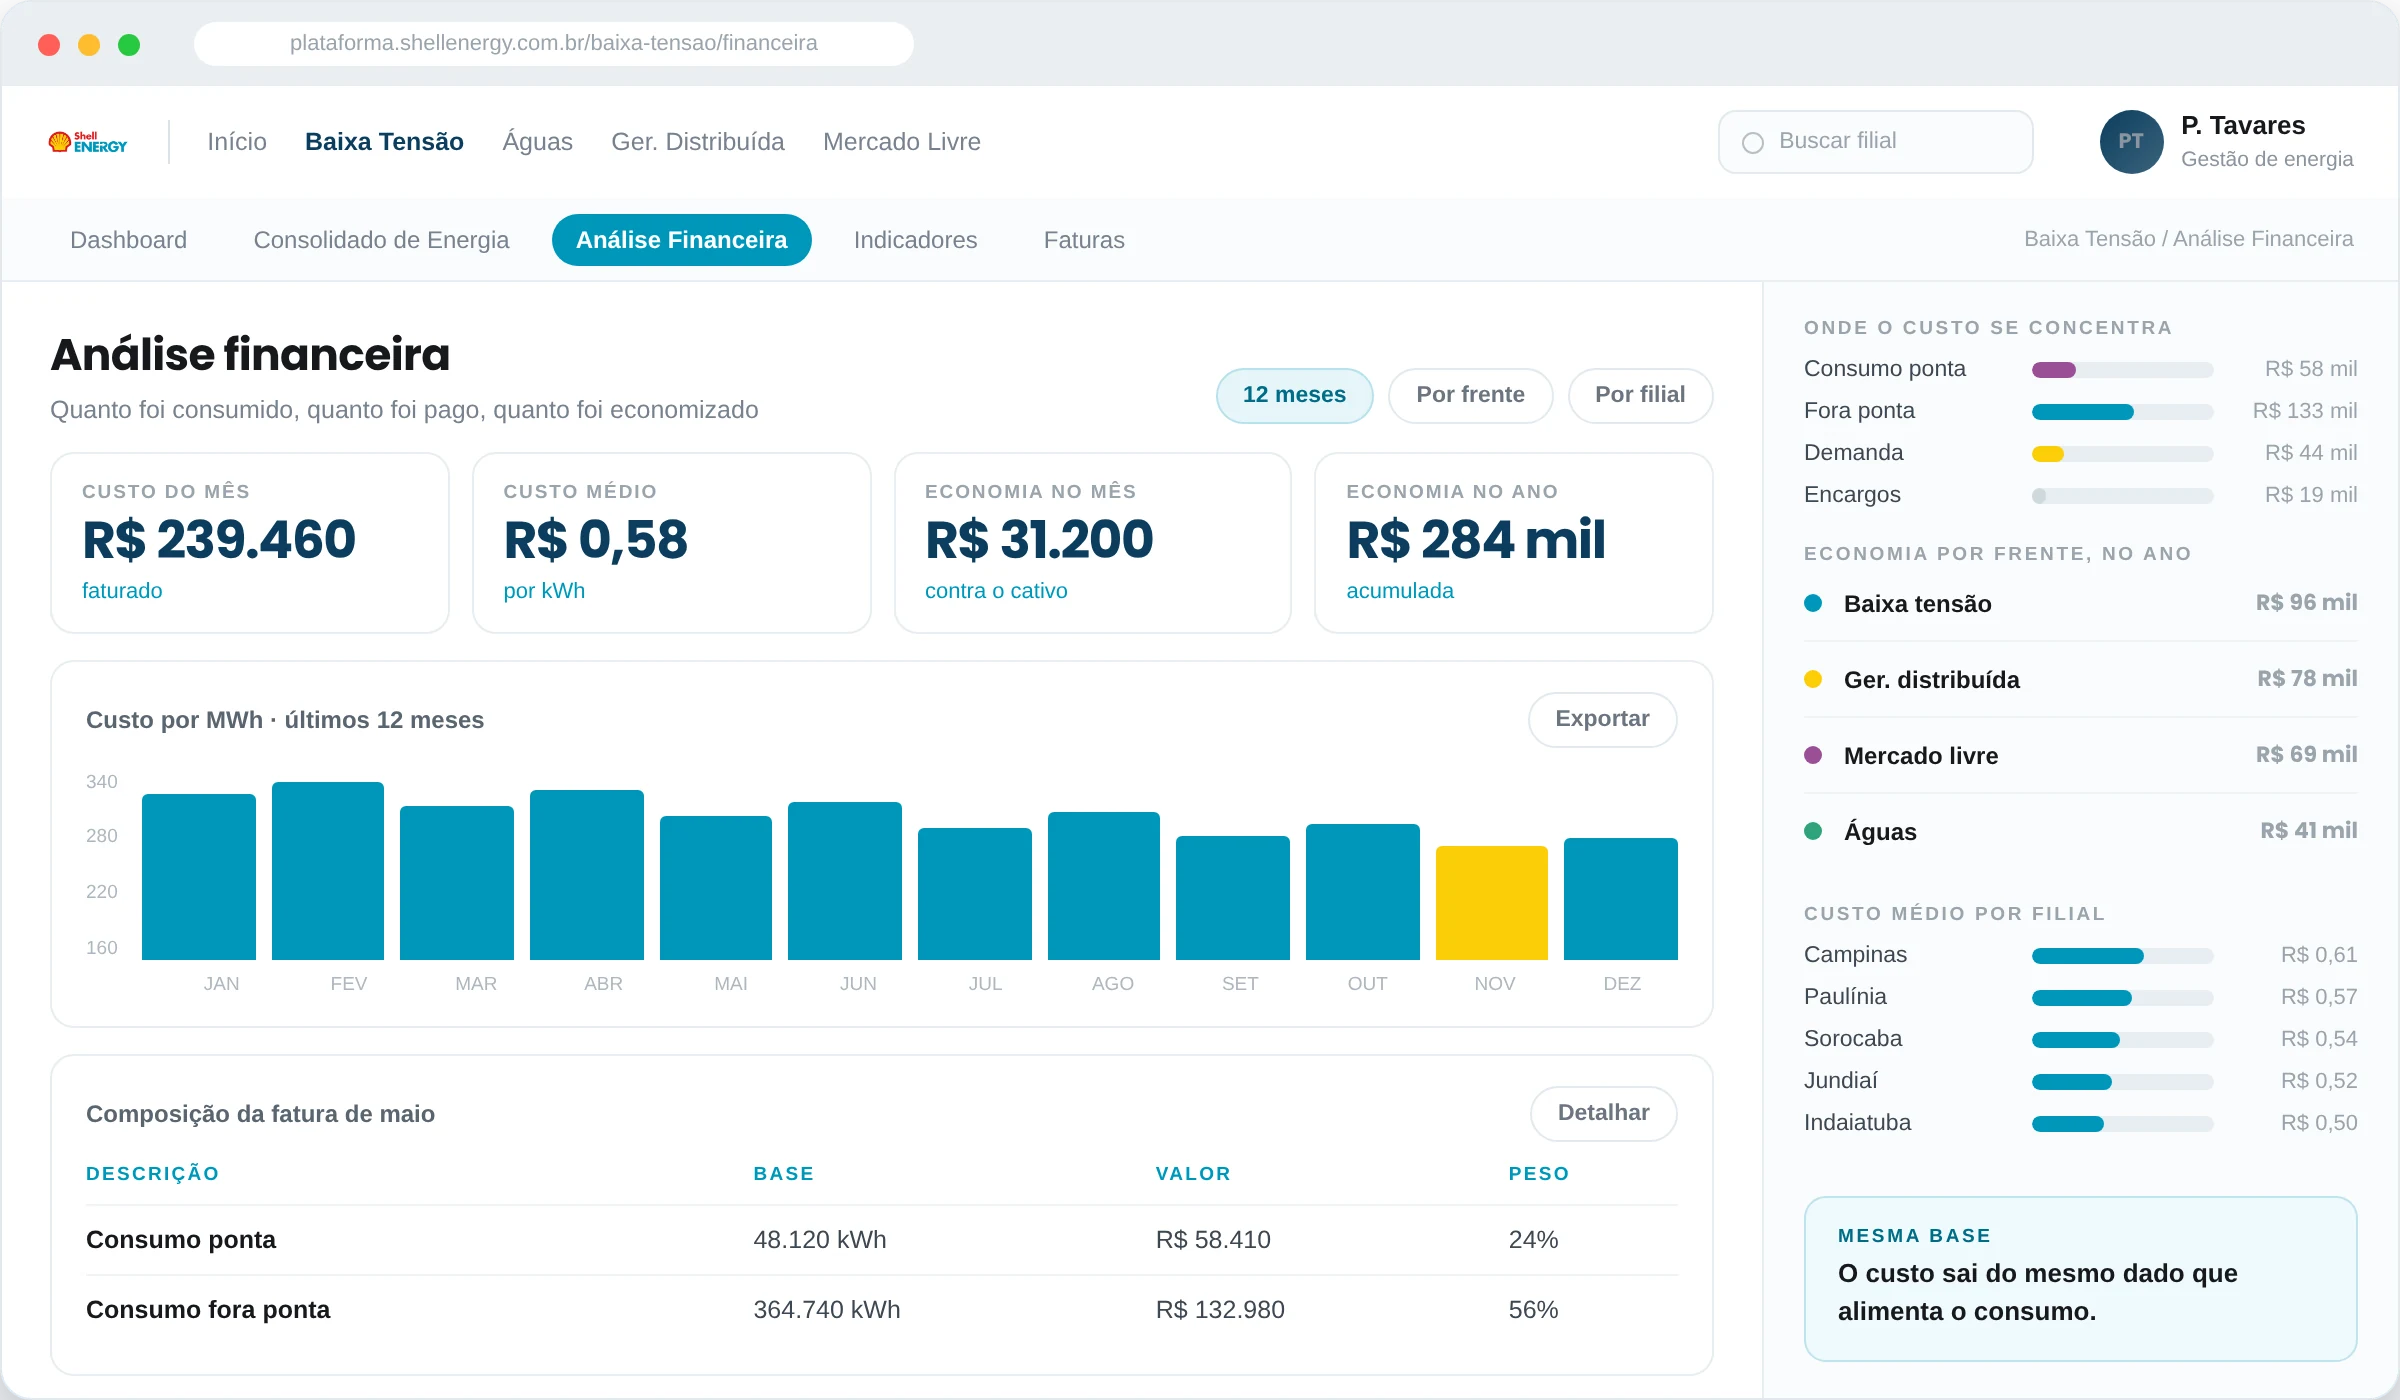
Task: Open Mercado Livre navigation item
Action: point(902,142)
